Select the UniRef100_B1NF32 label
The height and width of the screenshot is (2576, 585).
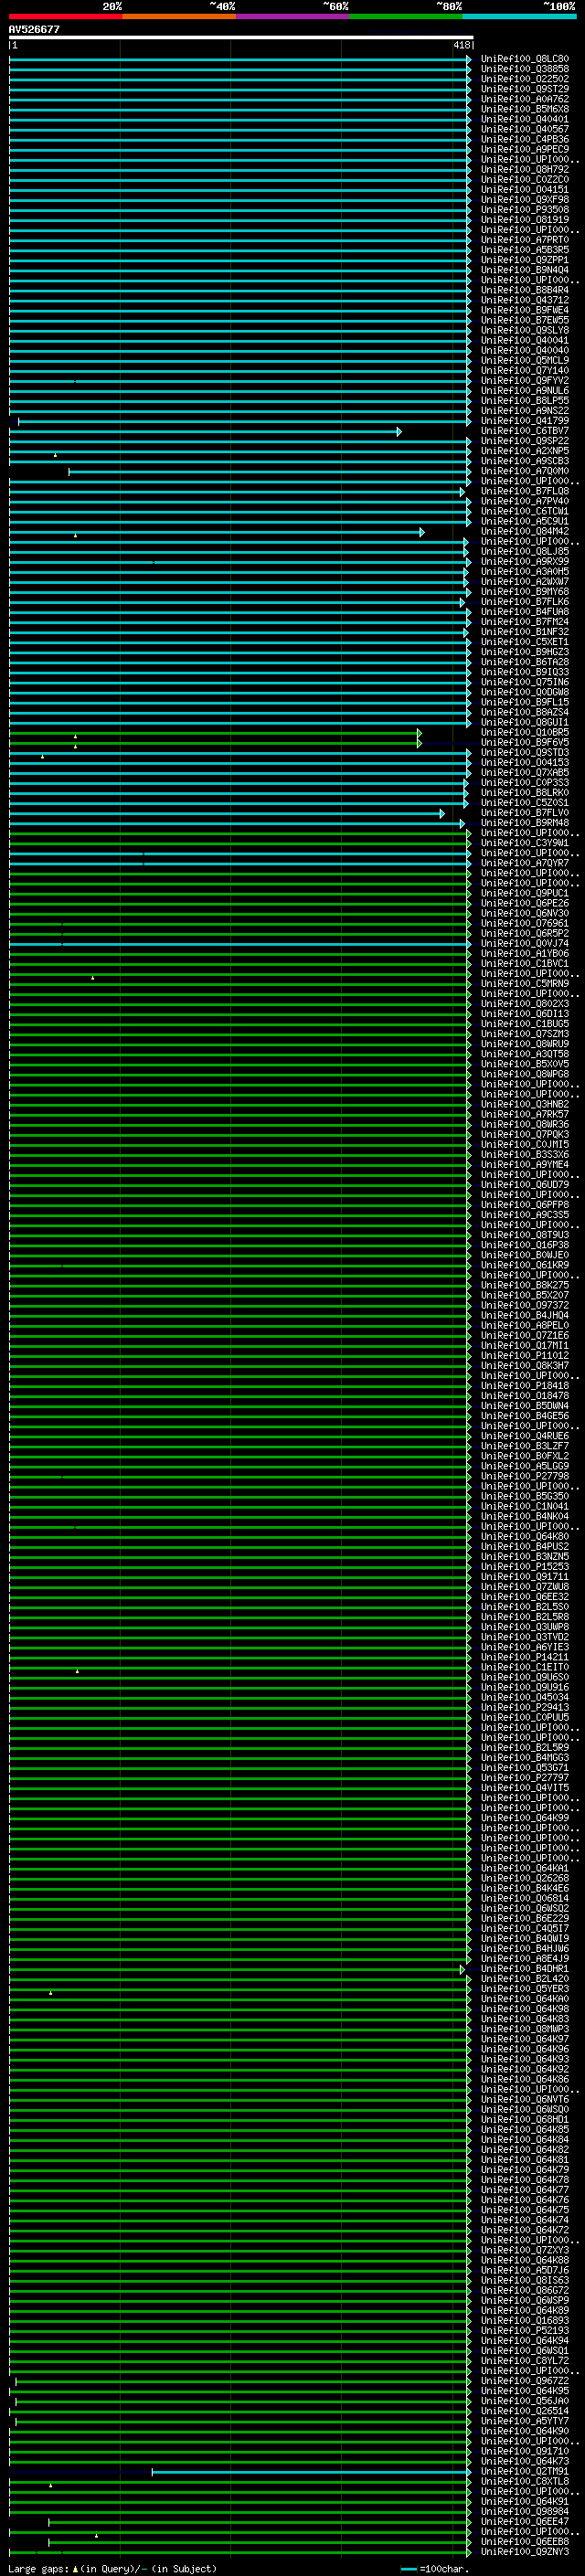click(524, 632)
